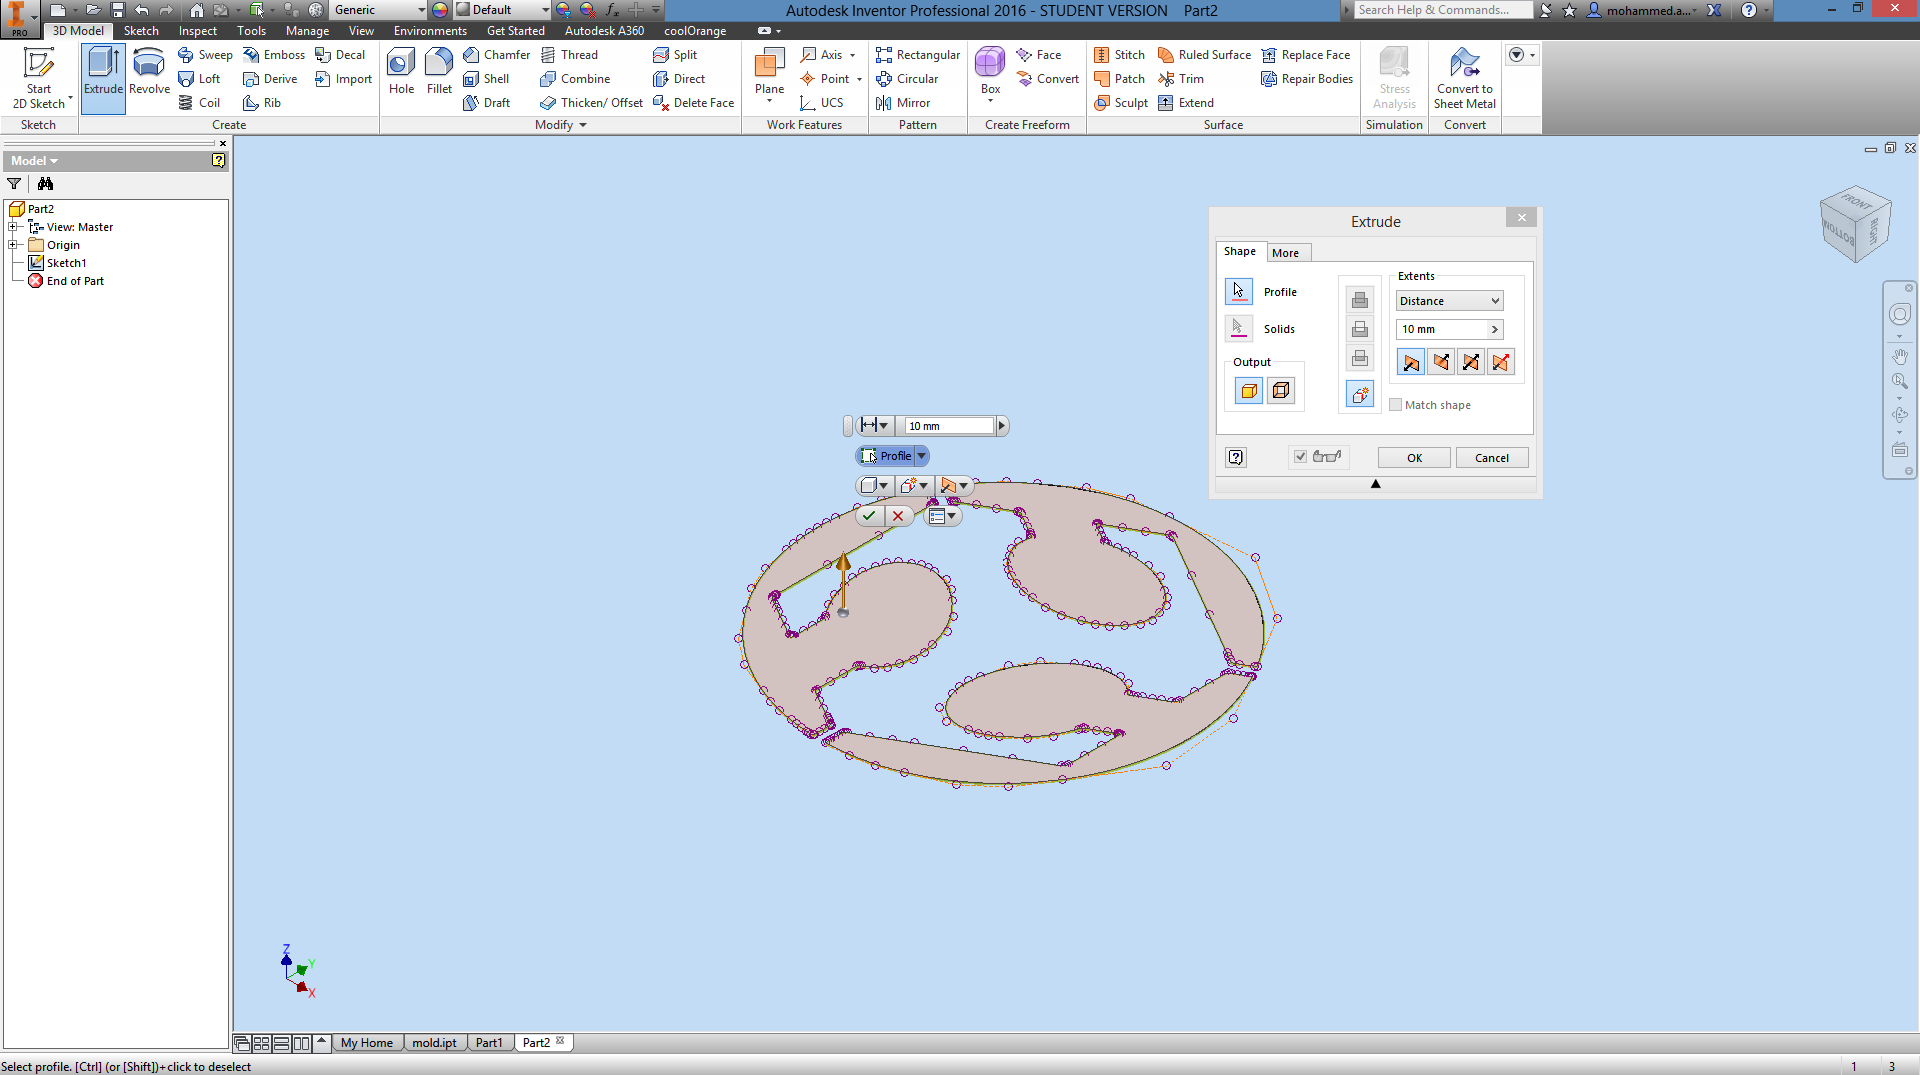The width and height of the screenshot is (1920, 1075).
Task: Select Sketch1 in the Model browser
Action: coord(57,263)
